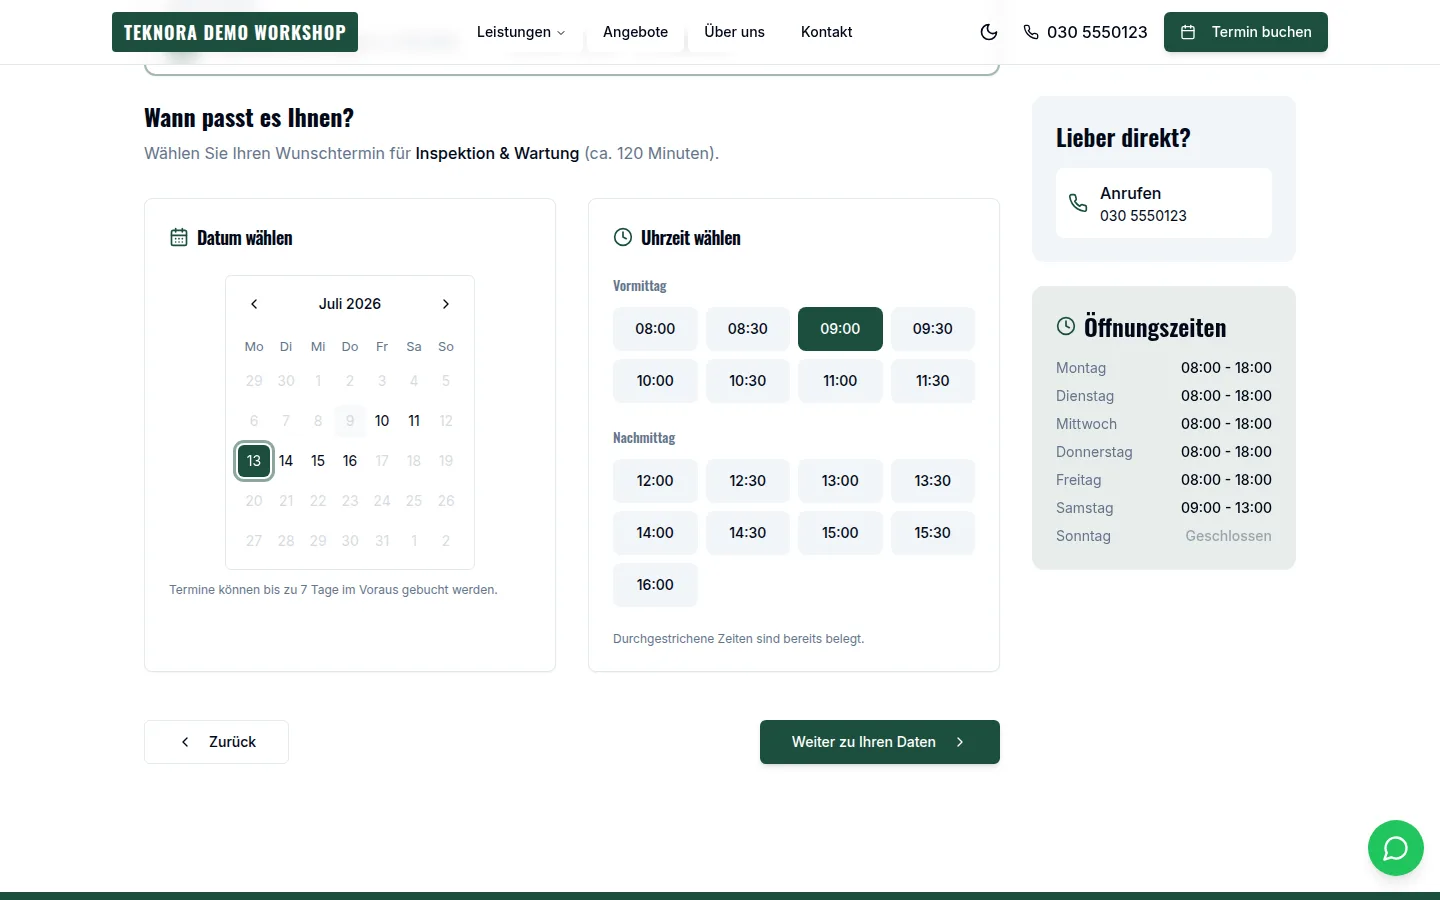Go to previous month in calendar
The height and width of the screenshot is (900, 1440).
coord(254,304)
